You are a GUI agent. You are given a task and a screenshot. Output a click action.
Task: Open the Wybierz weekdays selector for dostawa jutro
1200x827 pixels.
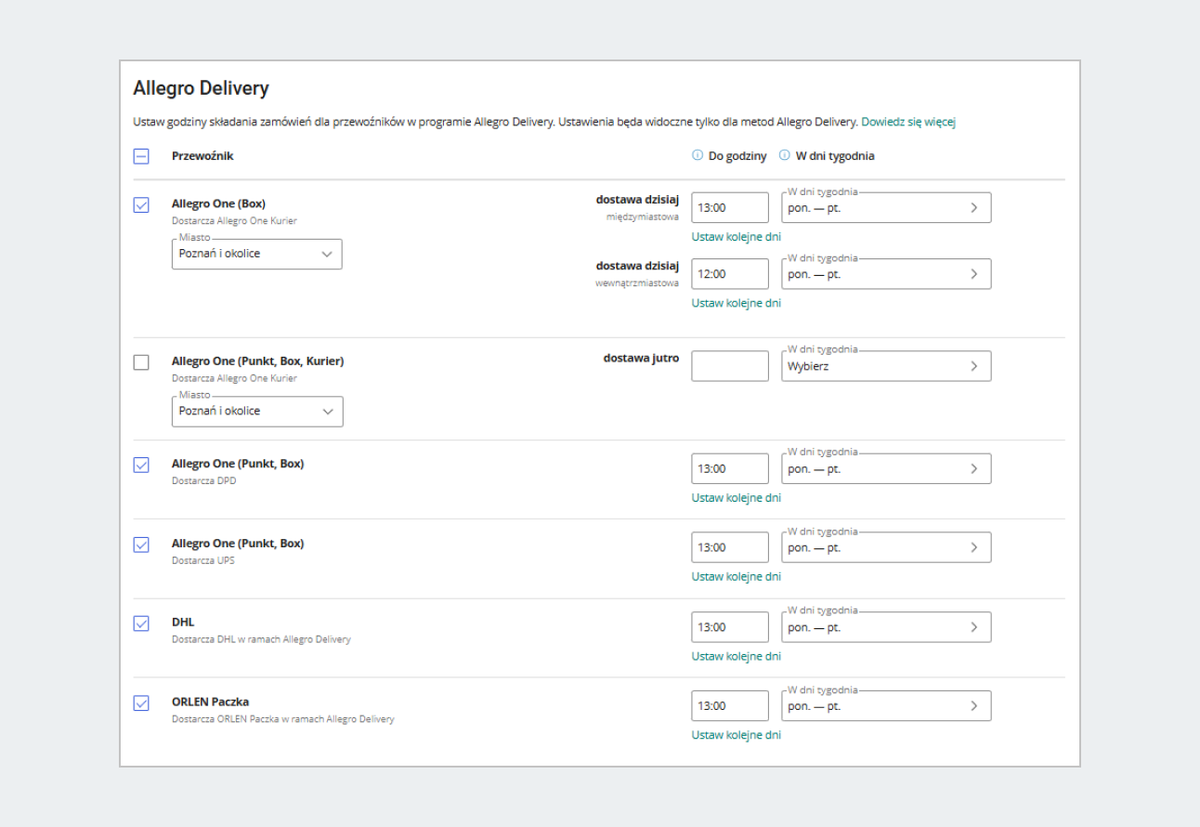tap(886, 366)
